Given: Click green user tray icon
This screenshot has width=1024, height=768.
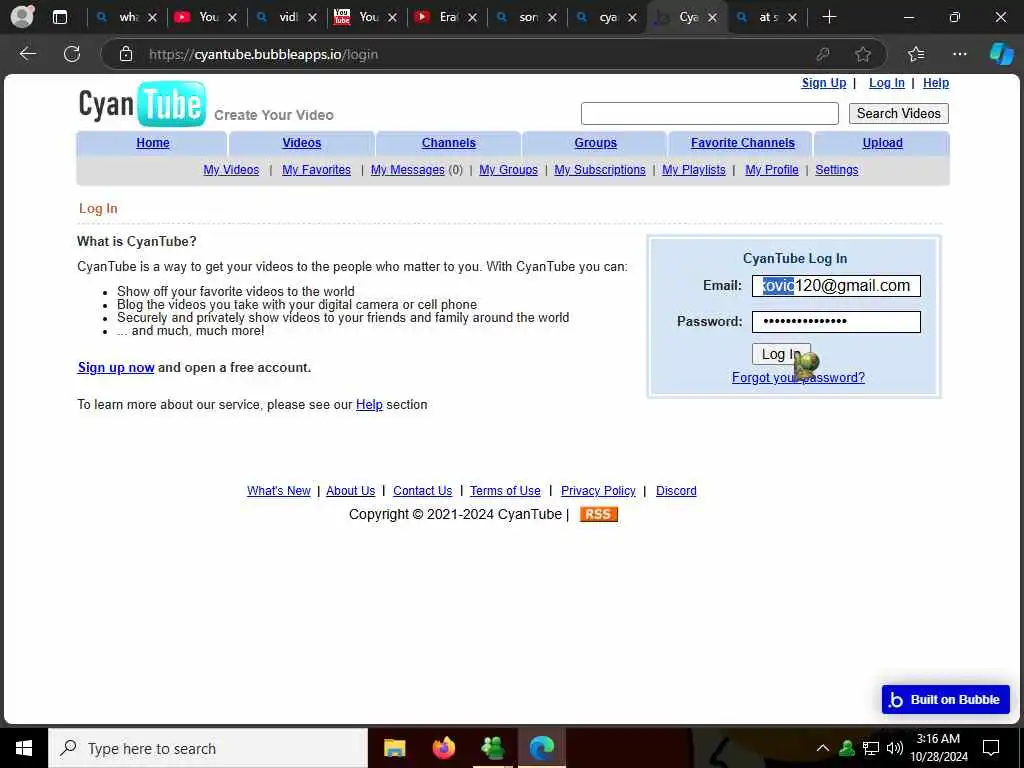Looking at the screenshot, I should coord(847,748).
